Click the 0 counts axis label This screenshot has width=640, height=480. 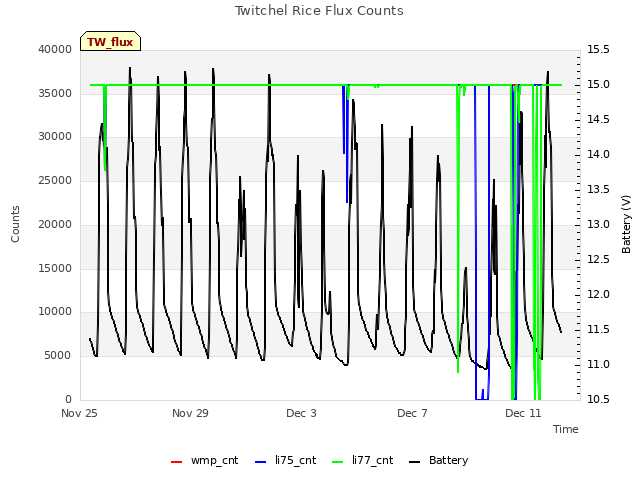click(x=68, y=399)
